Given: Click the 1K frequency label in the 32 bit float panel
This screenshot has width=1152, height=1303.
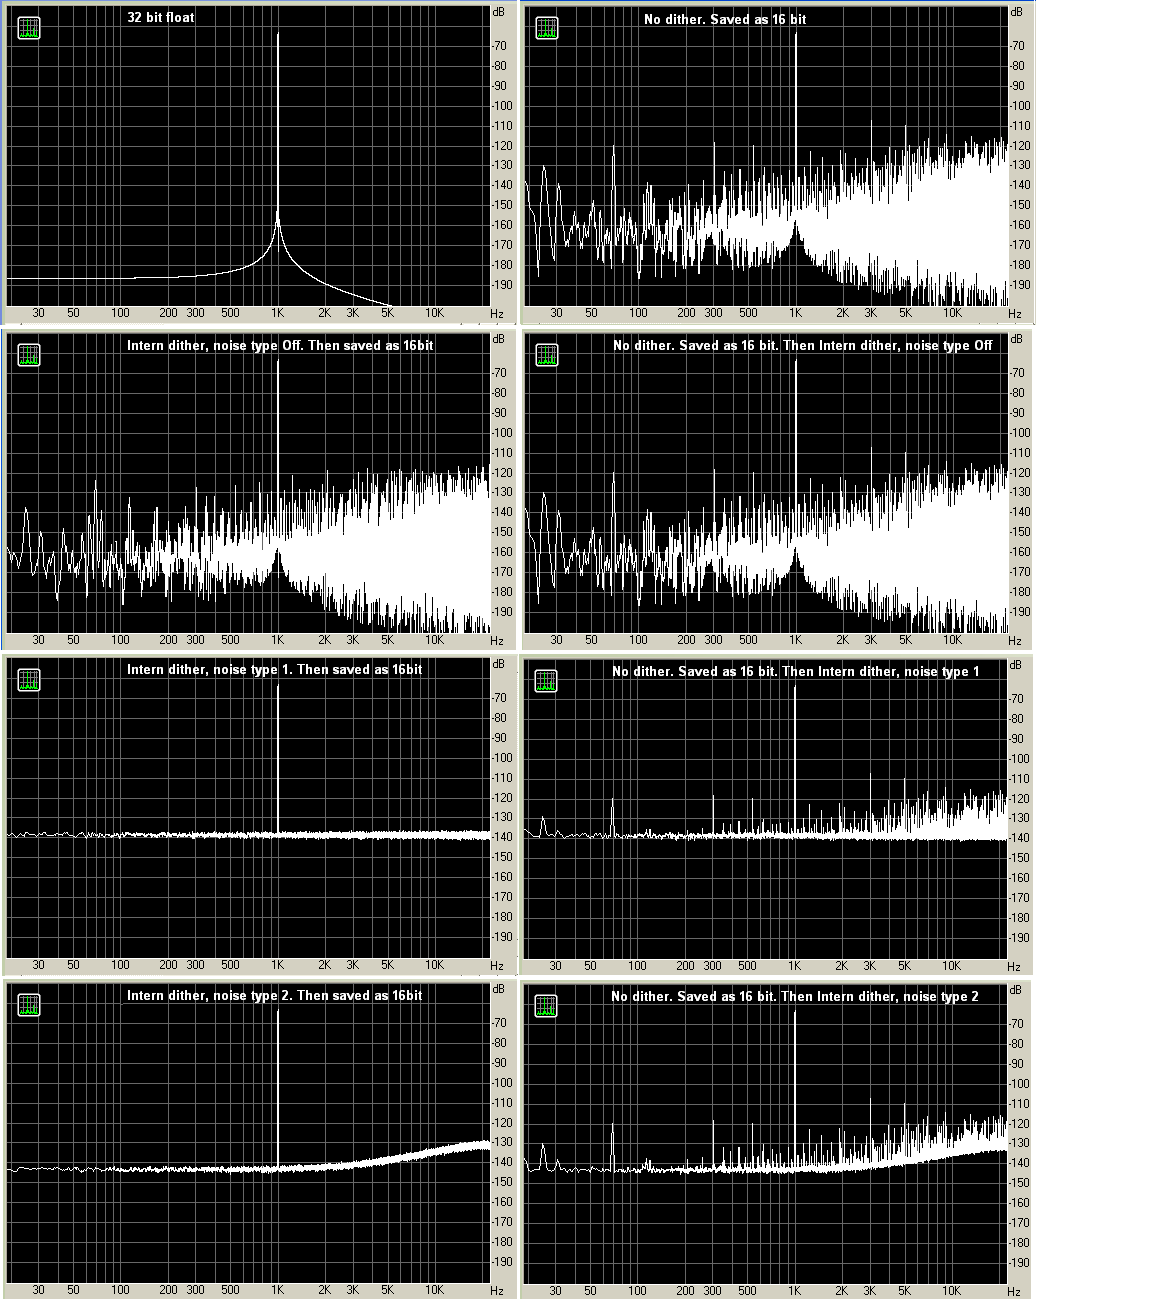Looking at the screenshot, I should pos(277,313).
